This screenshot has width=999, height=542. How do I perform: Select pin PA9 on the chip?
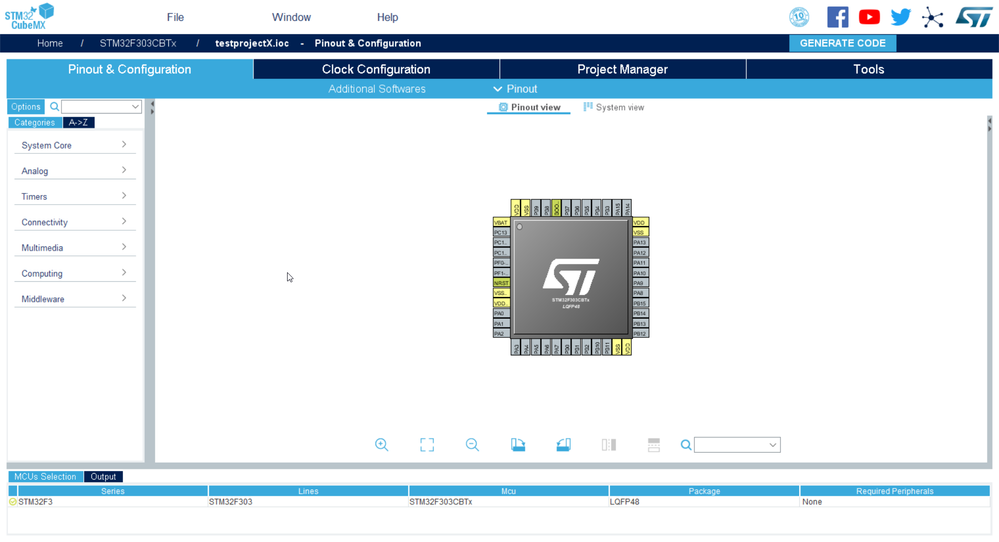point(640,283)
